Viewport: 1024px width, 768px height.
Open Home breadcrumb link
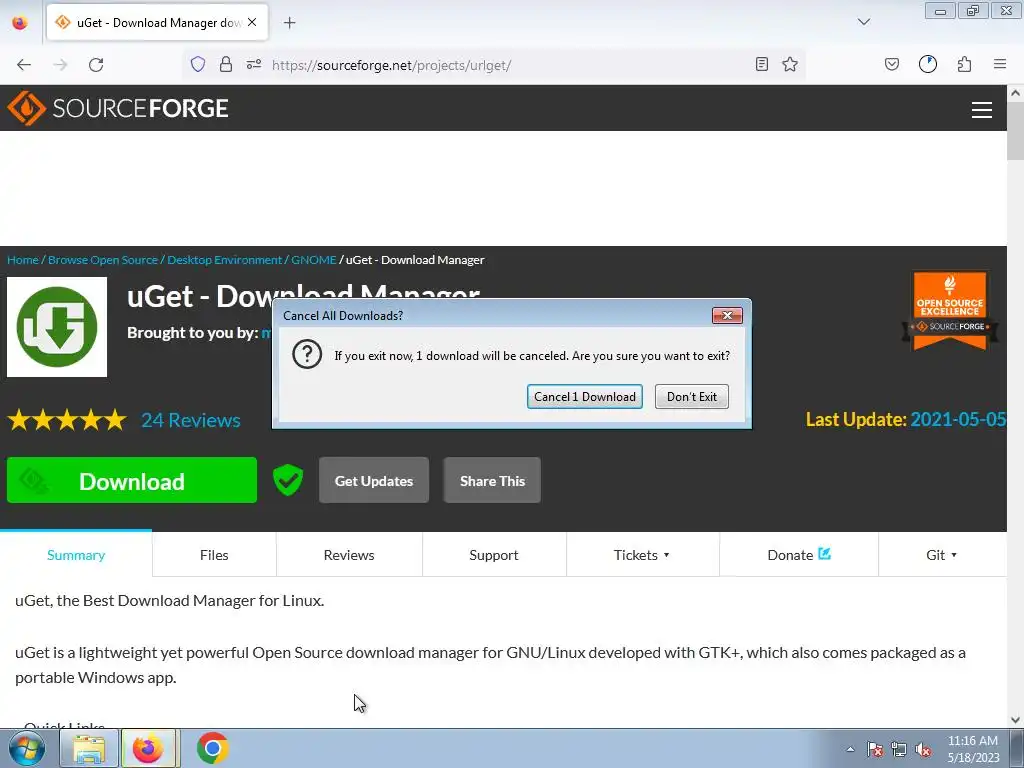coord(23,259)
